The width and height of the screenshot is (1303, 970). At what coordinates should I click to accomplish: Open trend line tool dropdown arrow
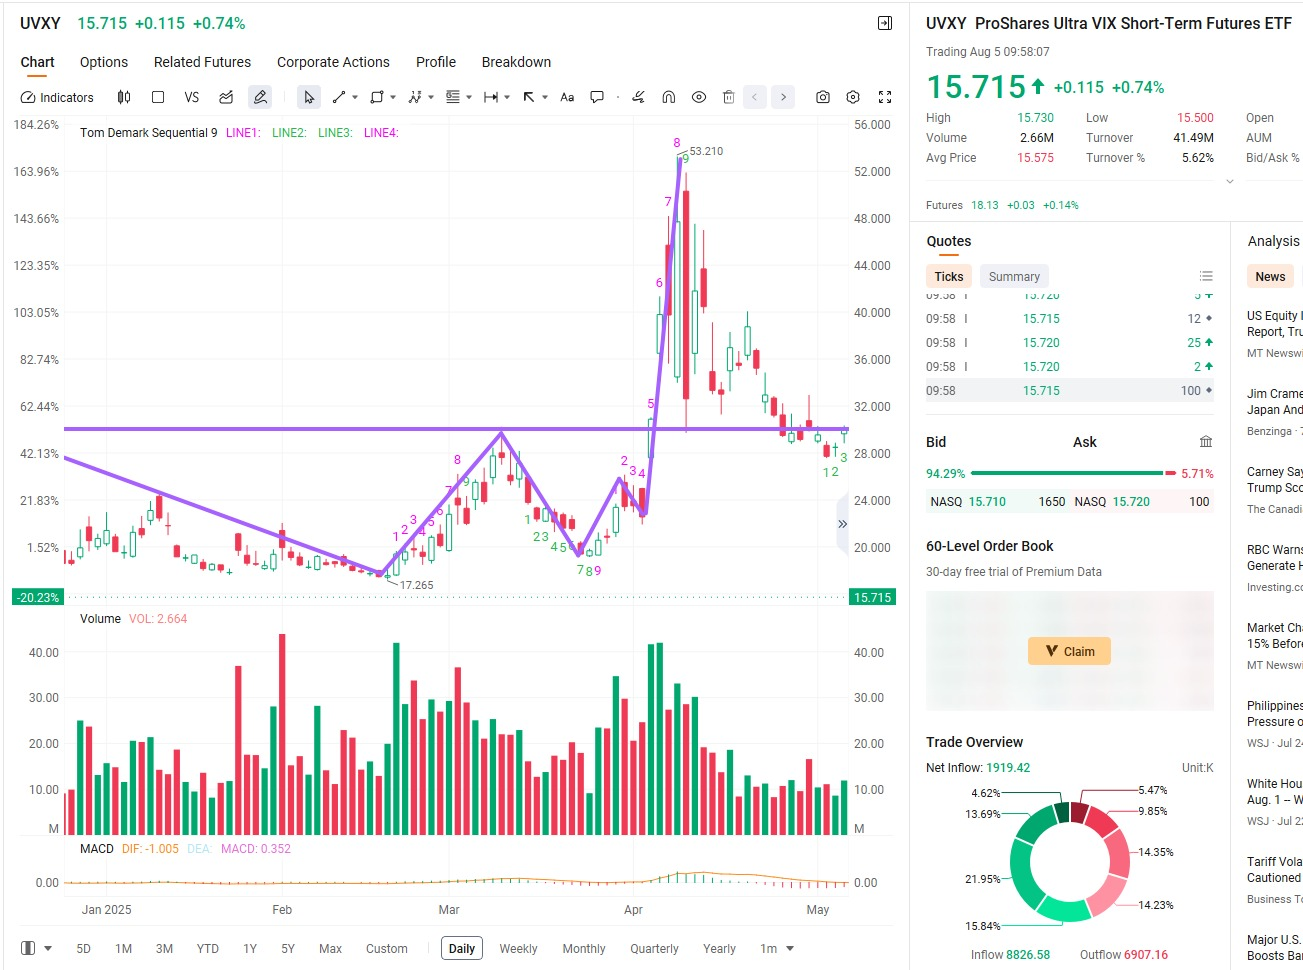[355, 98]
